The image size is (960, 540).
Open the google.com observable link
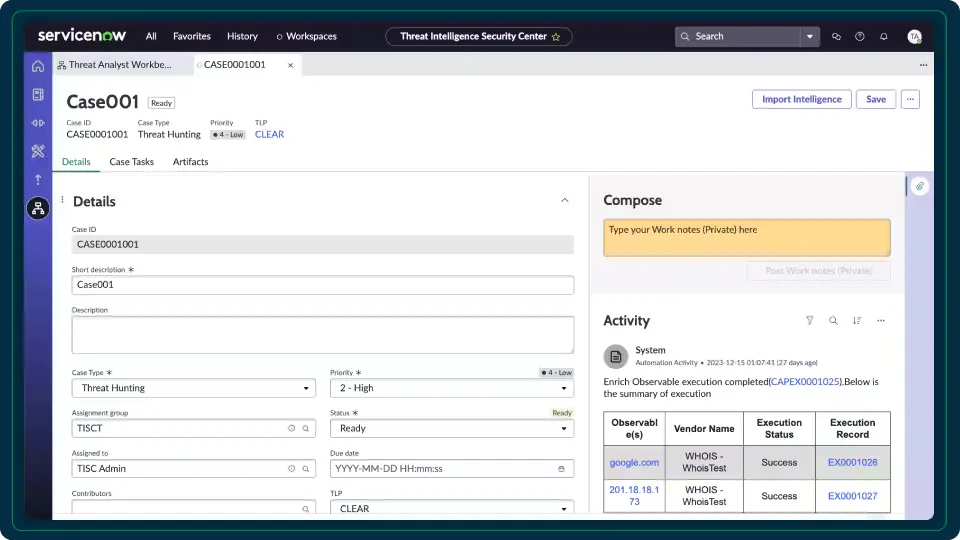point(634,463)
